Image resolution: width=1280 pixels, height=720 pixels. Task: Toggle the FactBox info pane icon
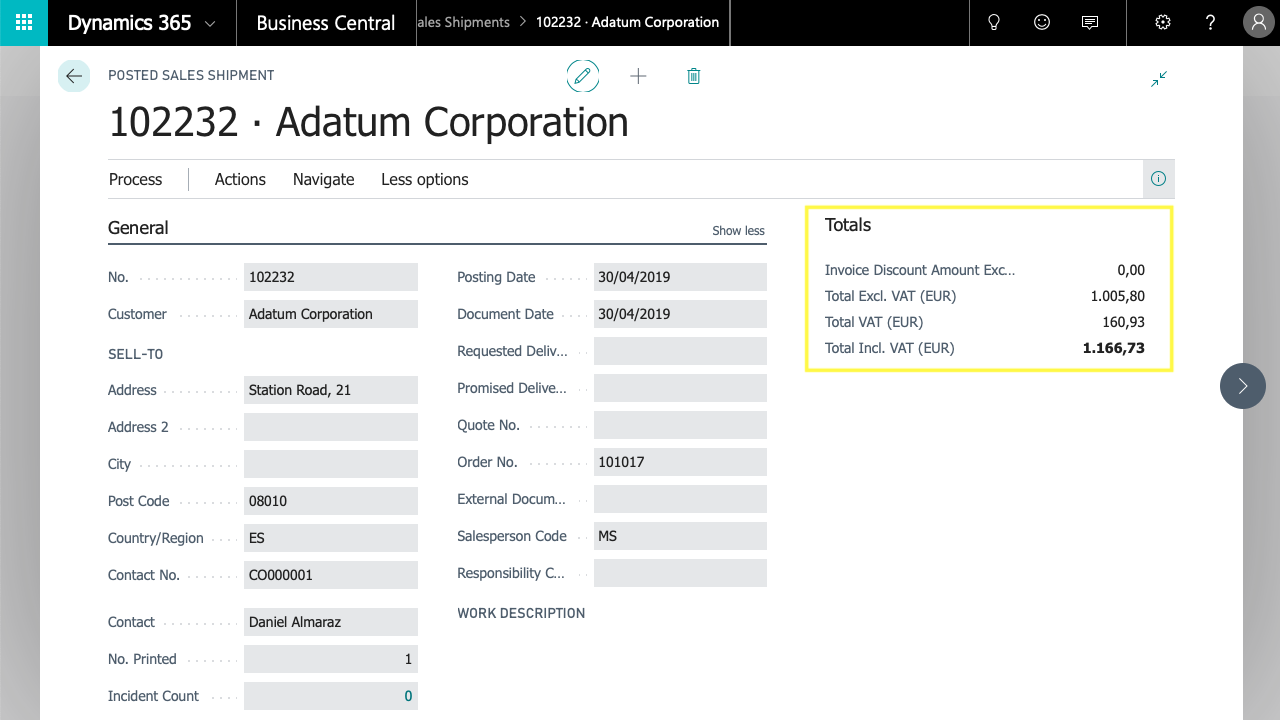point(1158,179)
